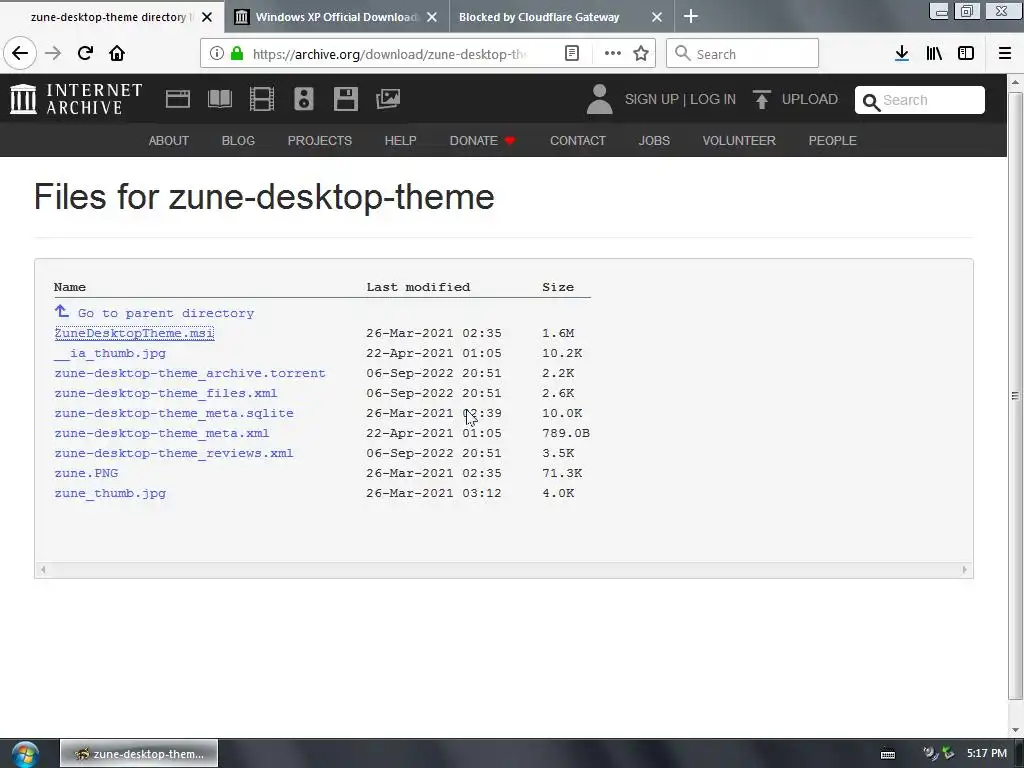Focus the Internet Archive Search field
Image resolution: width=1024 pixels, height=768 pixels.
920,100
